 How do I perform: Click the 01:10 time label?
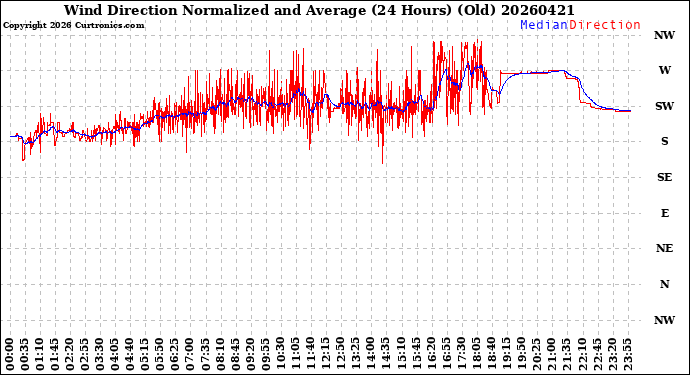coord(40,354)
